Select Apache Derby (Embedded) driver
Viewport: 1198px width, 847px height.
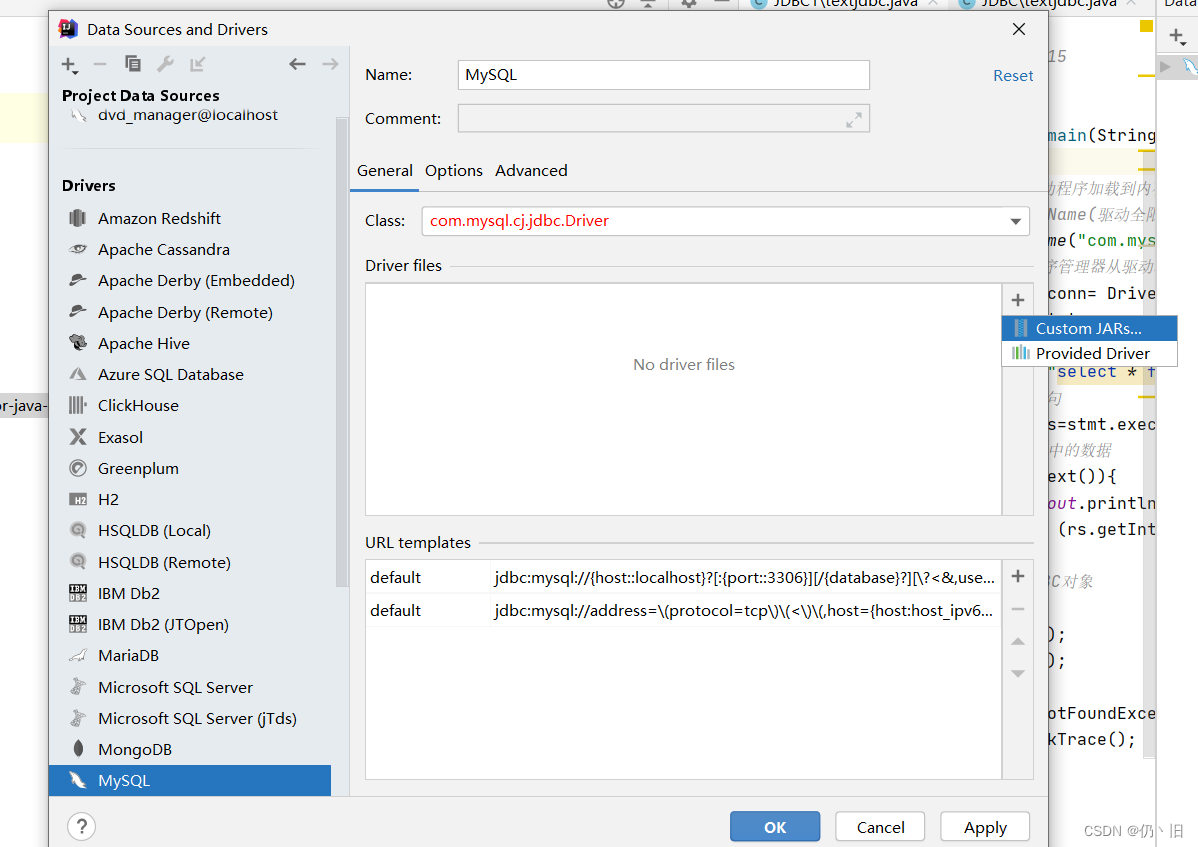tap(189, 281)
